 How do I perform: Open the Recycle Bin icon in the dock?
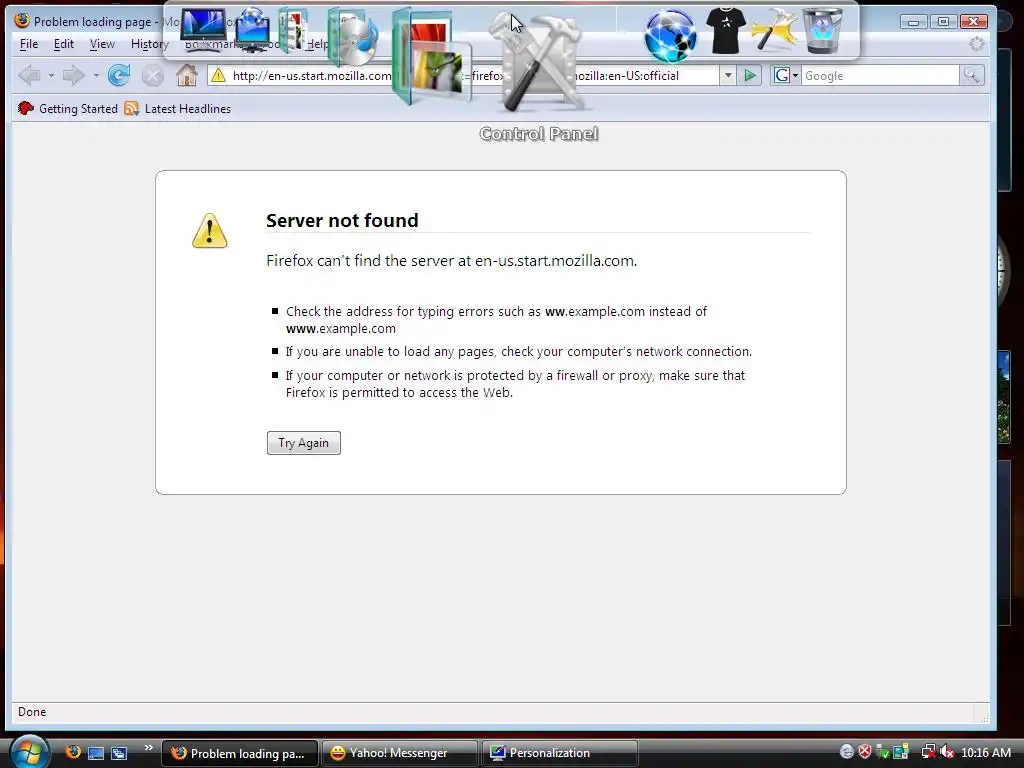(x=822, y=31)
